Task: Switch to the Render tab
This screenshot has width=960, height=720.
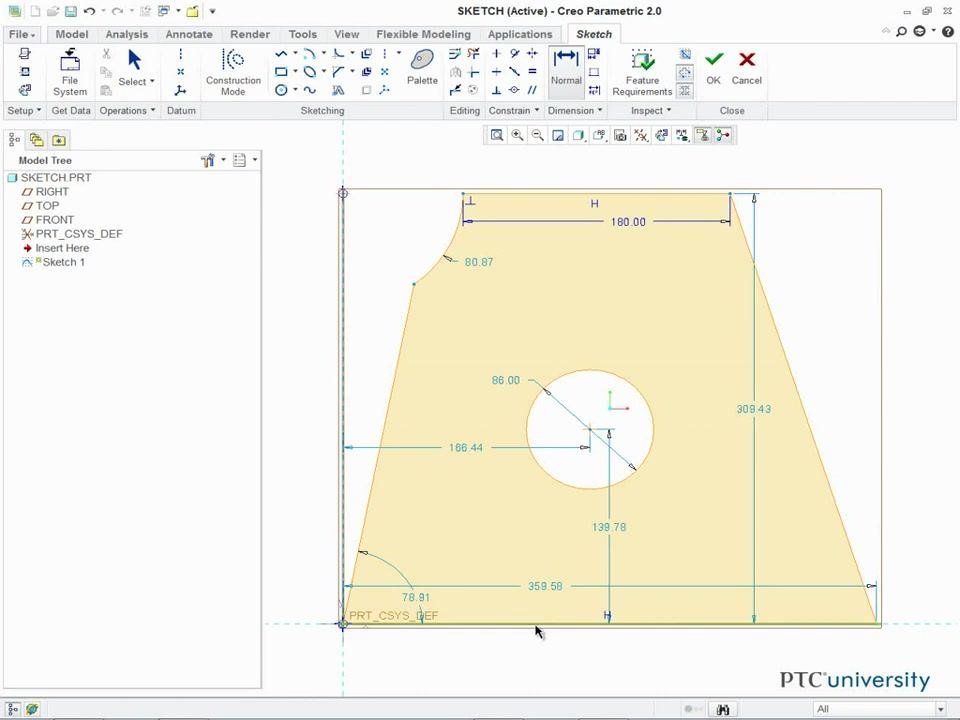Action: click(x=250, y=34)
